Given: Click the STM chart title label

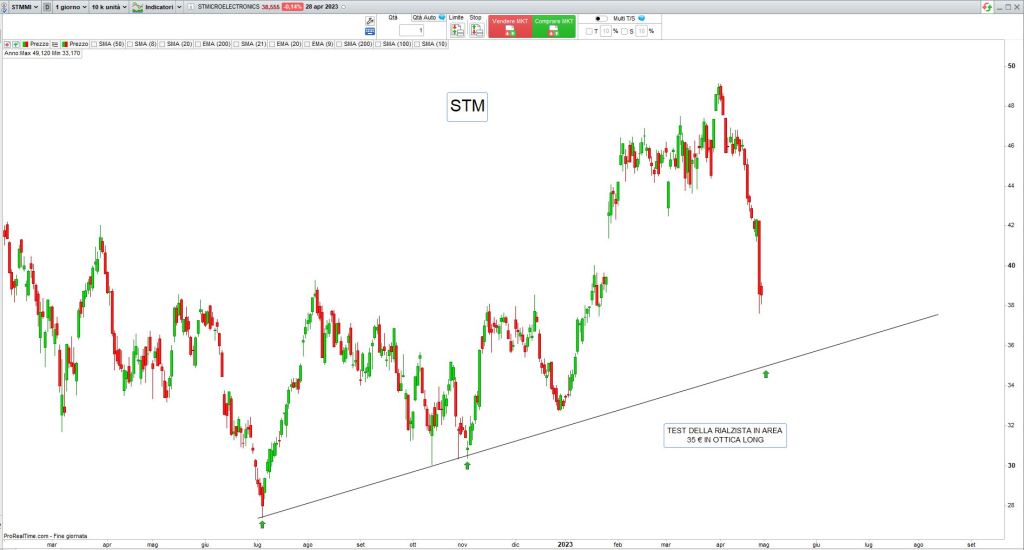Looking at the screenshot, I should pyautogui.click(x=468, y=106).
